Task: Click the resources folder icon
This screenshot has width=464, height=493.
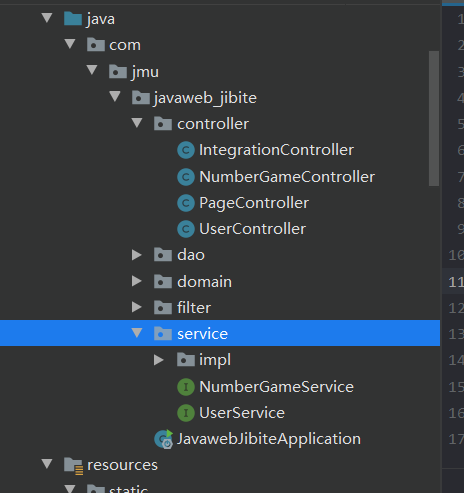Action: 73,465
